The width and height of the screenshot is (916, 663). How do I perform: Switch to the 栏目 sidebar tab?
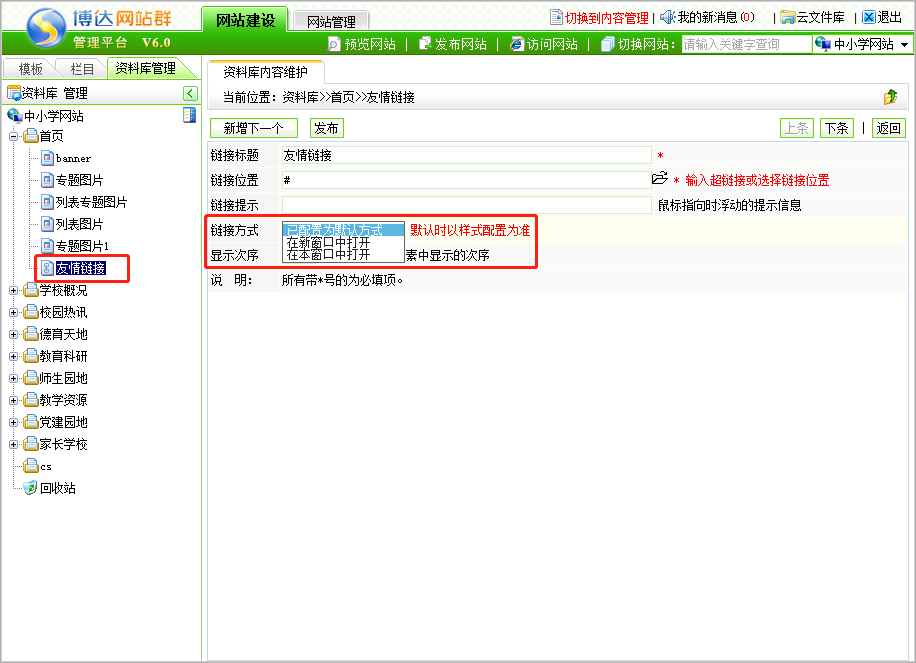[82, 69]
